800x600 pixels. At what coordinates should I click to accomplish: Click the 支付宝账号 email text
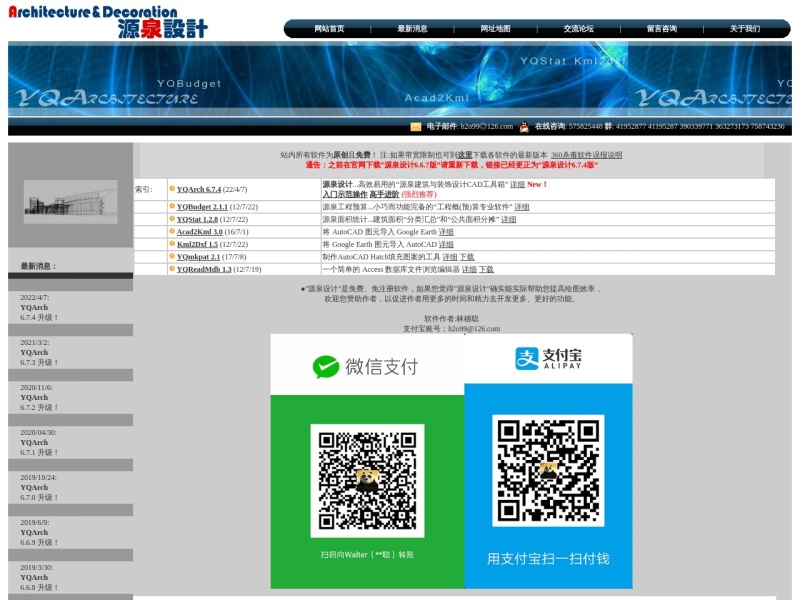tap(452, 329)
